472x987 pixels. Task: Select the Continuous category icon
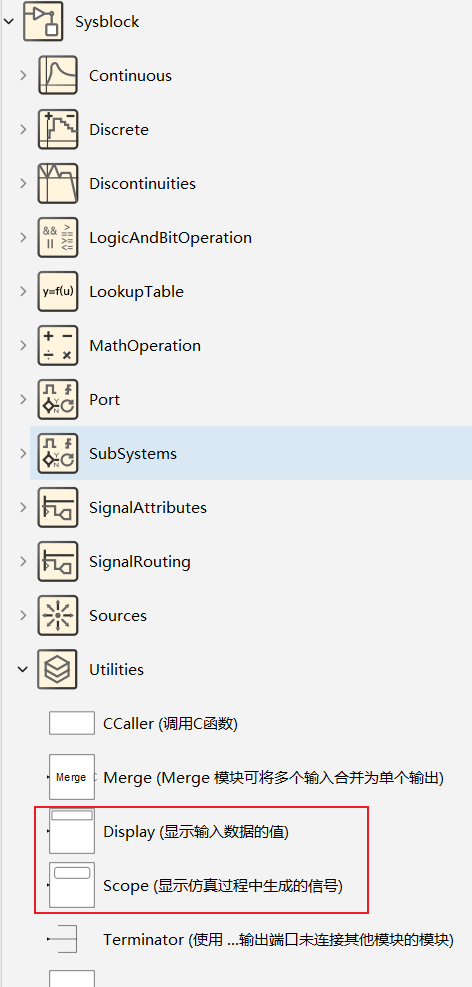(58, 76)
